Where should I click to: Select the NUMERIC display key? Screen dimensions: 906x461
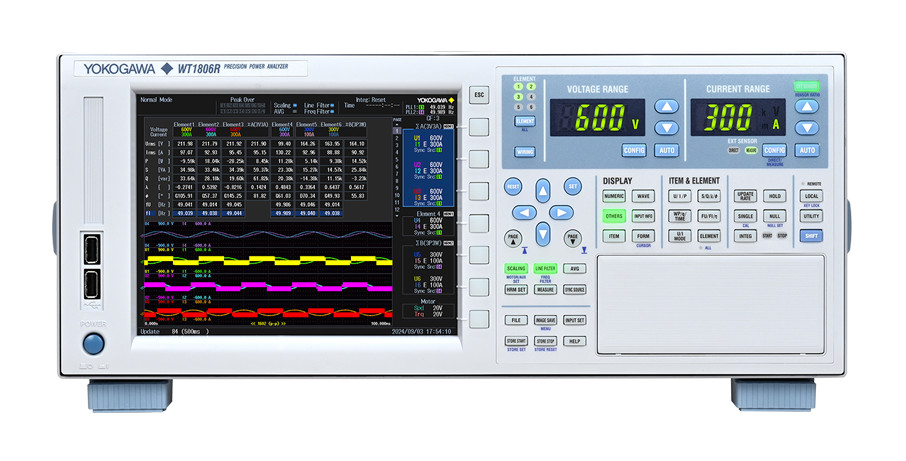click(614, 196)
